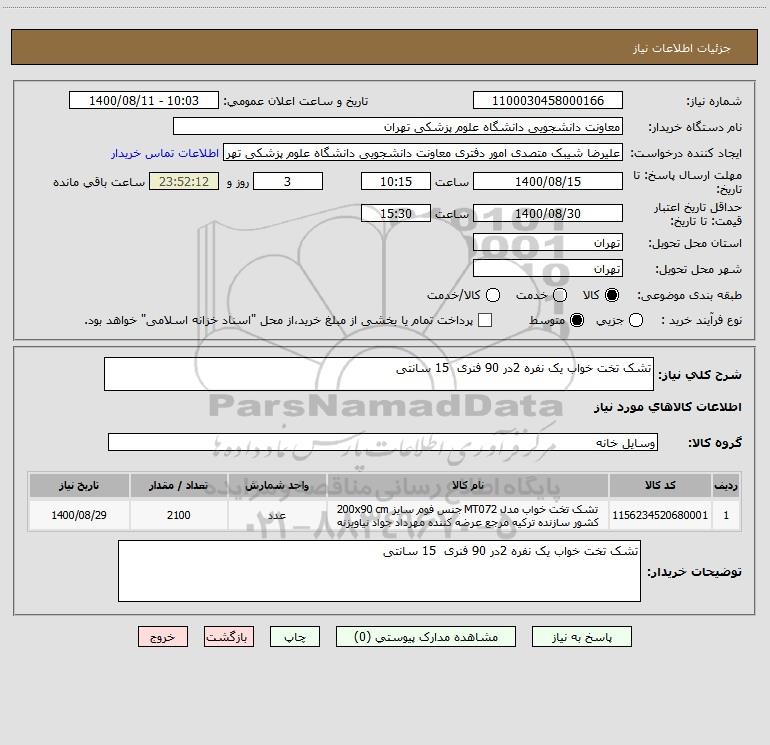The height and width of the screenshot is (745, 770).
Task: Click the بازگشت back button
Action: [x=229, y=636]
